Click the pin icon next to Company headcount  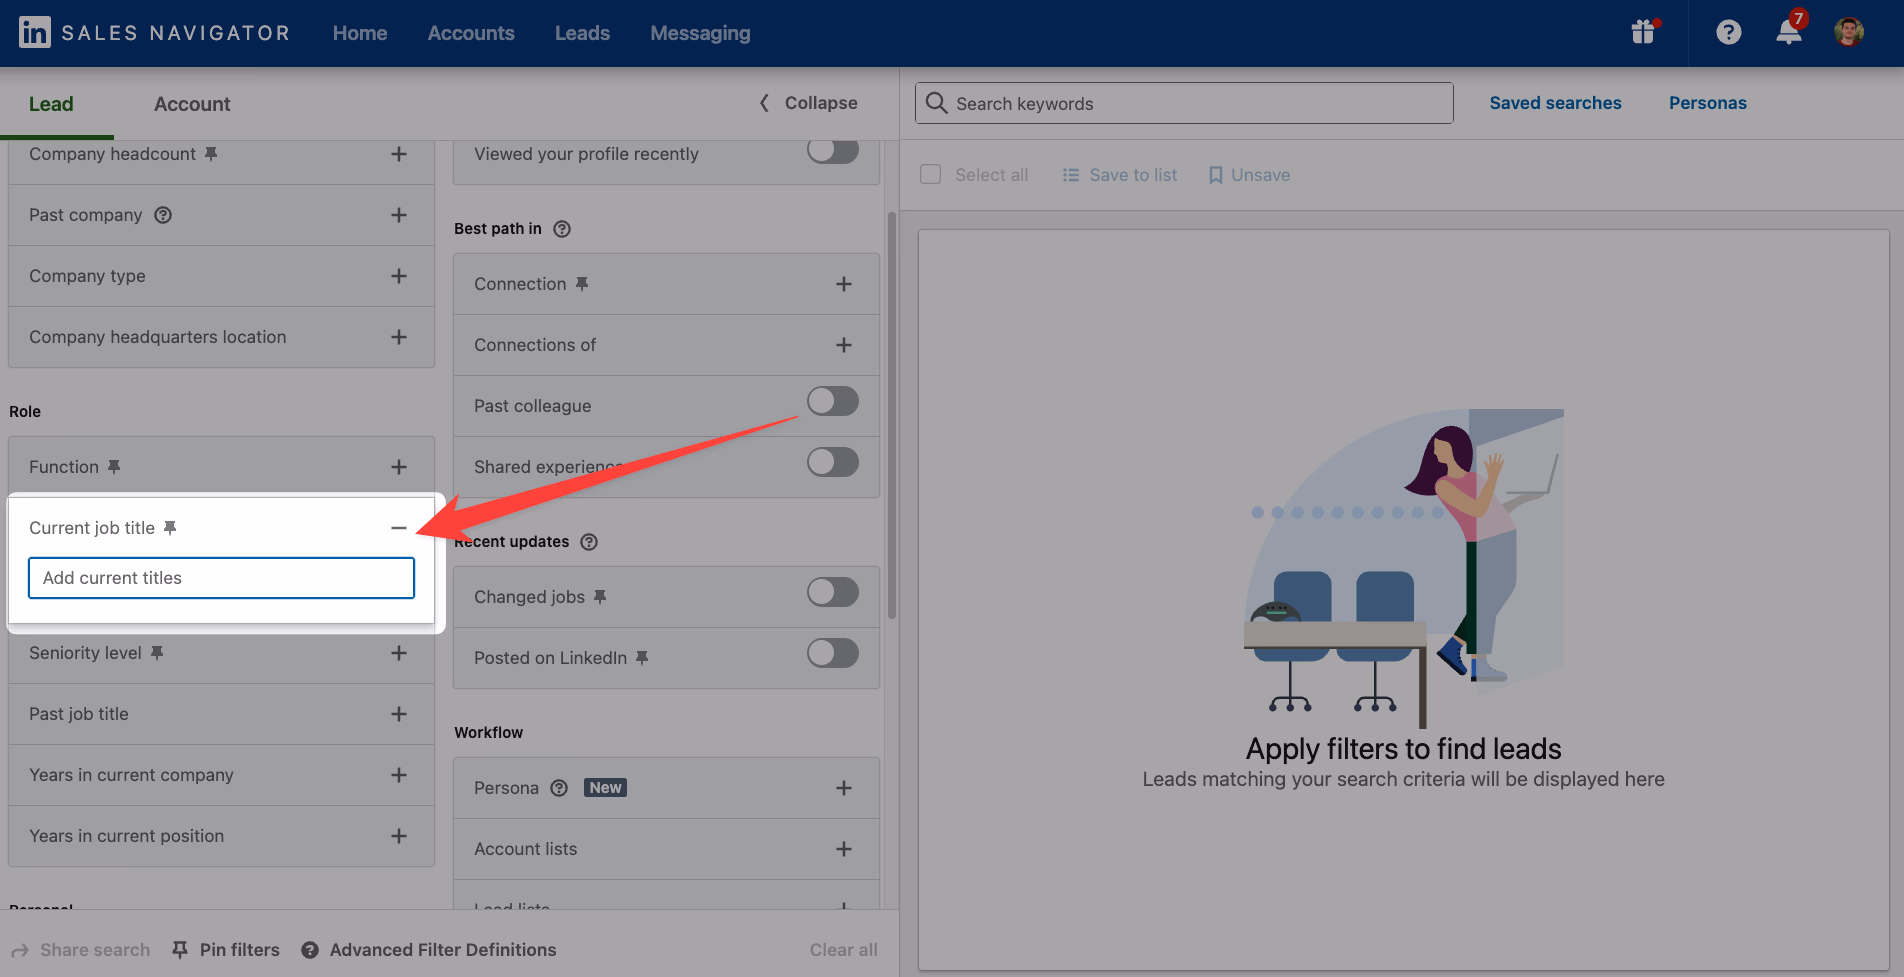tap(211, 154)
